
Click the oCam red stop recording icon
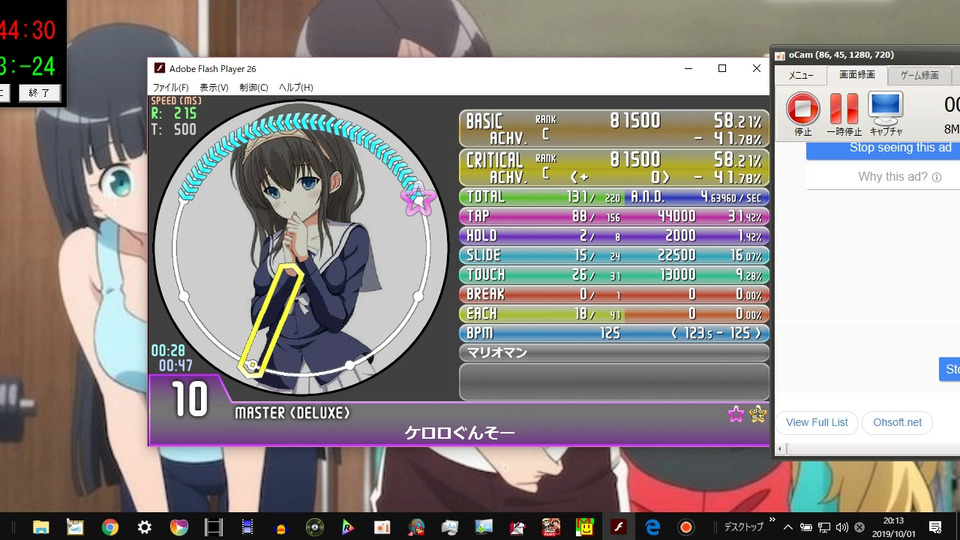pyautogui.click(x=803, y=108)
